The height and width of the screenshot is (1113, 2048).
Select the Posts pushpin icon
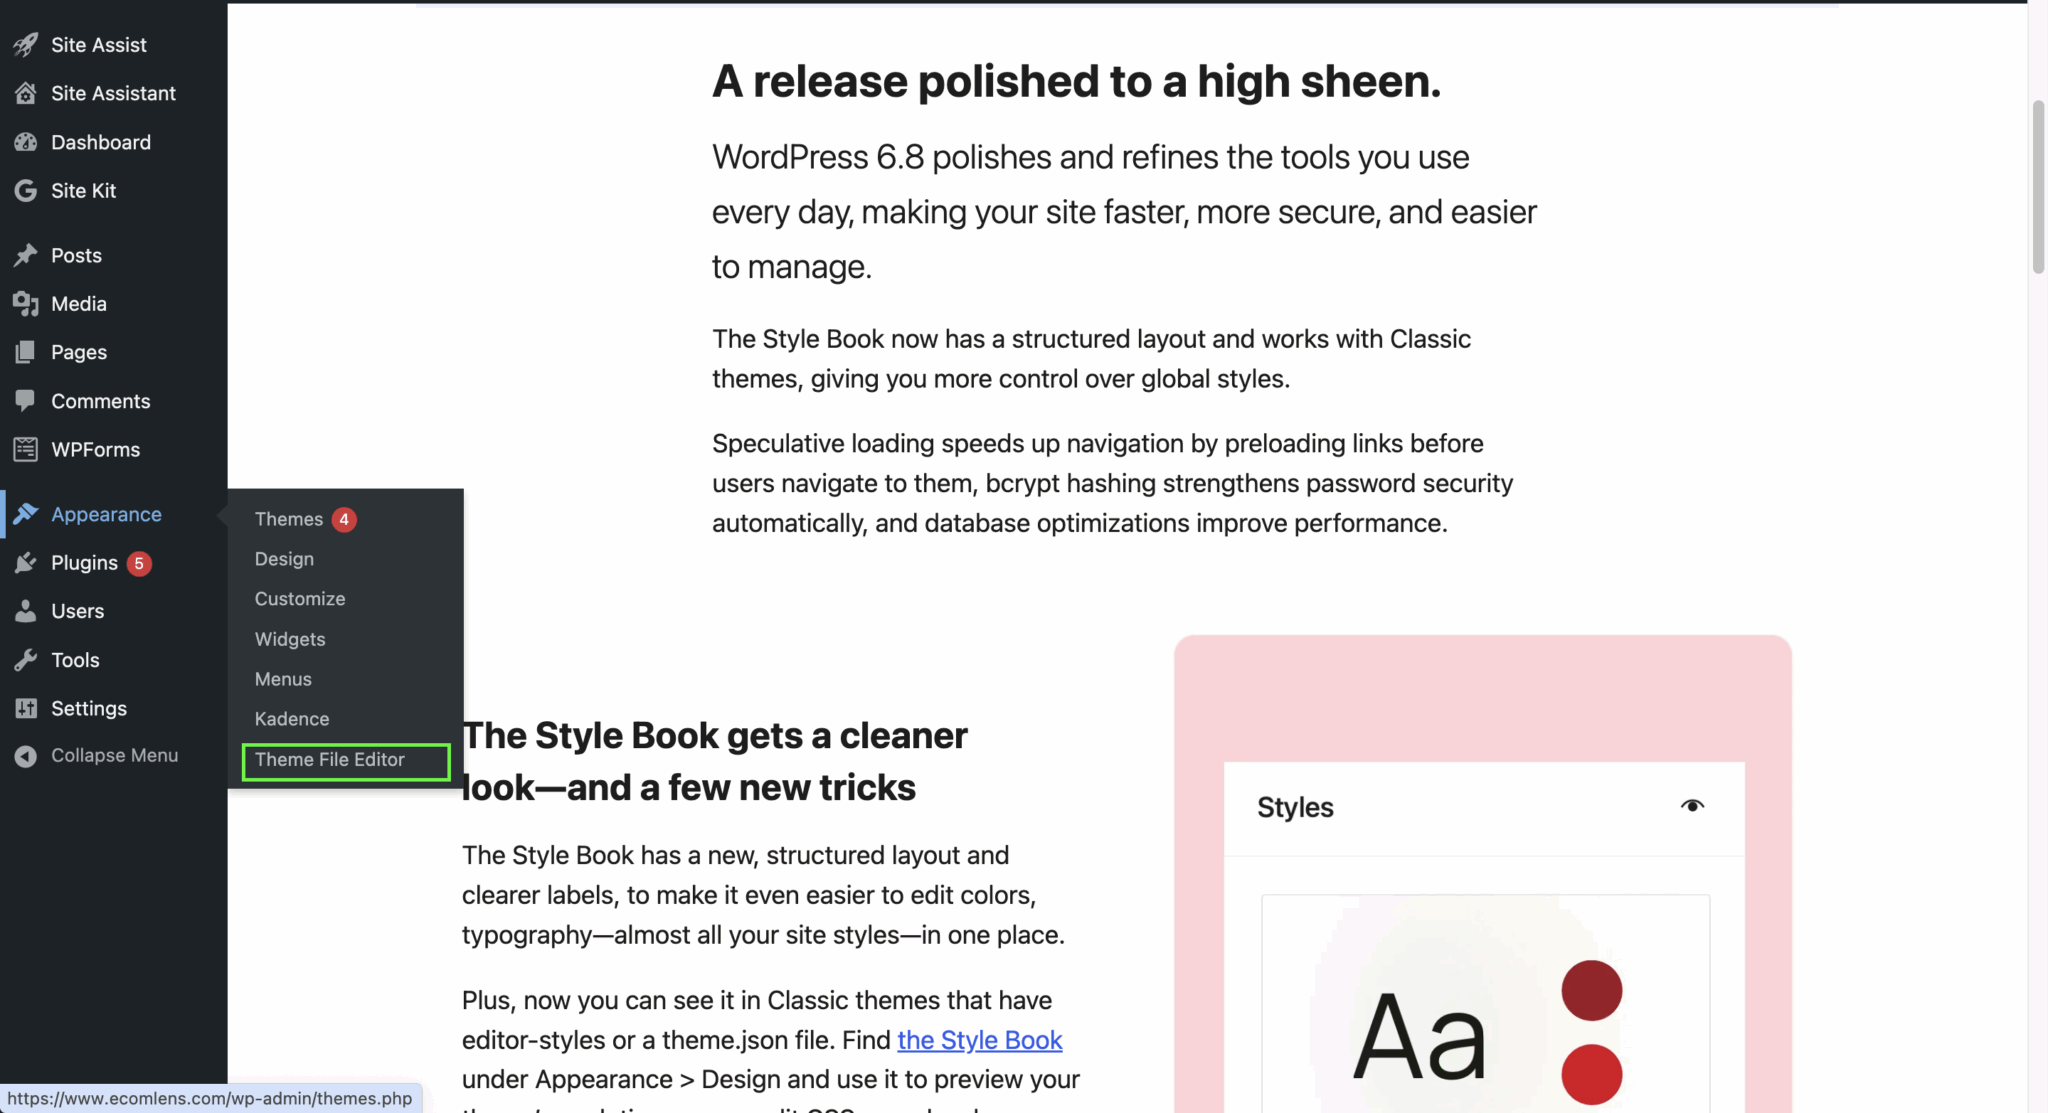pos(25,255)
